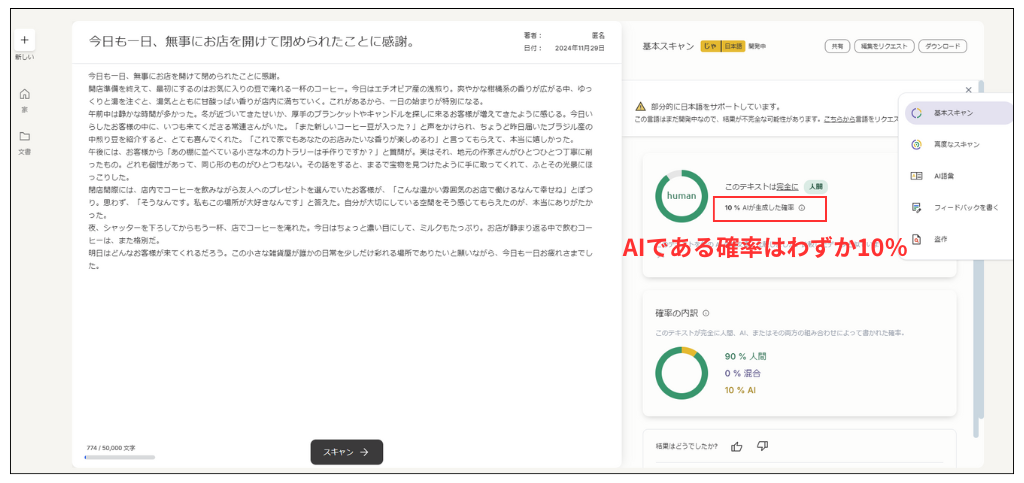The height and width of the screenshot is (483, 1024).
Task: Click the じゃ language code badge
Action: (711, 46)
